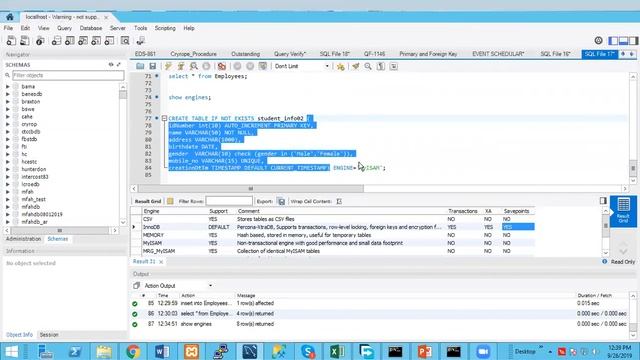The height and width of the screenshot is (360, 640).
Task: Toggle the bottom output panel visibility
Action: 623,40
